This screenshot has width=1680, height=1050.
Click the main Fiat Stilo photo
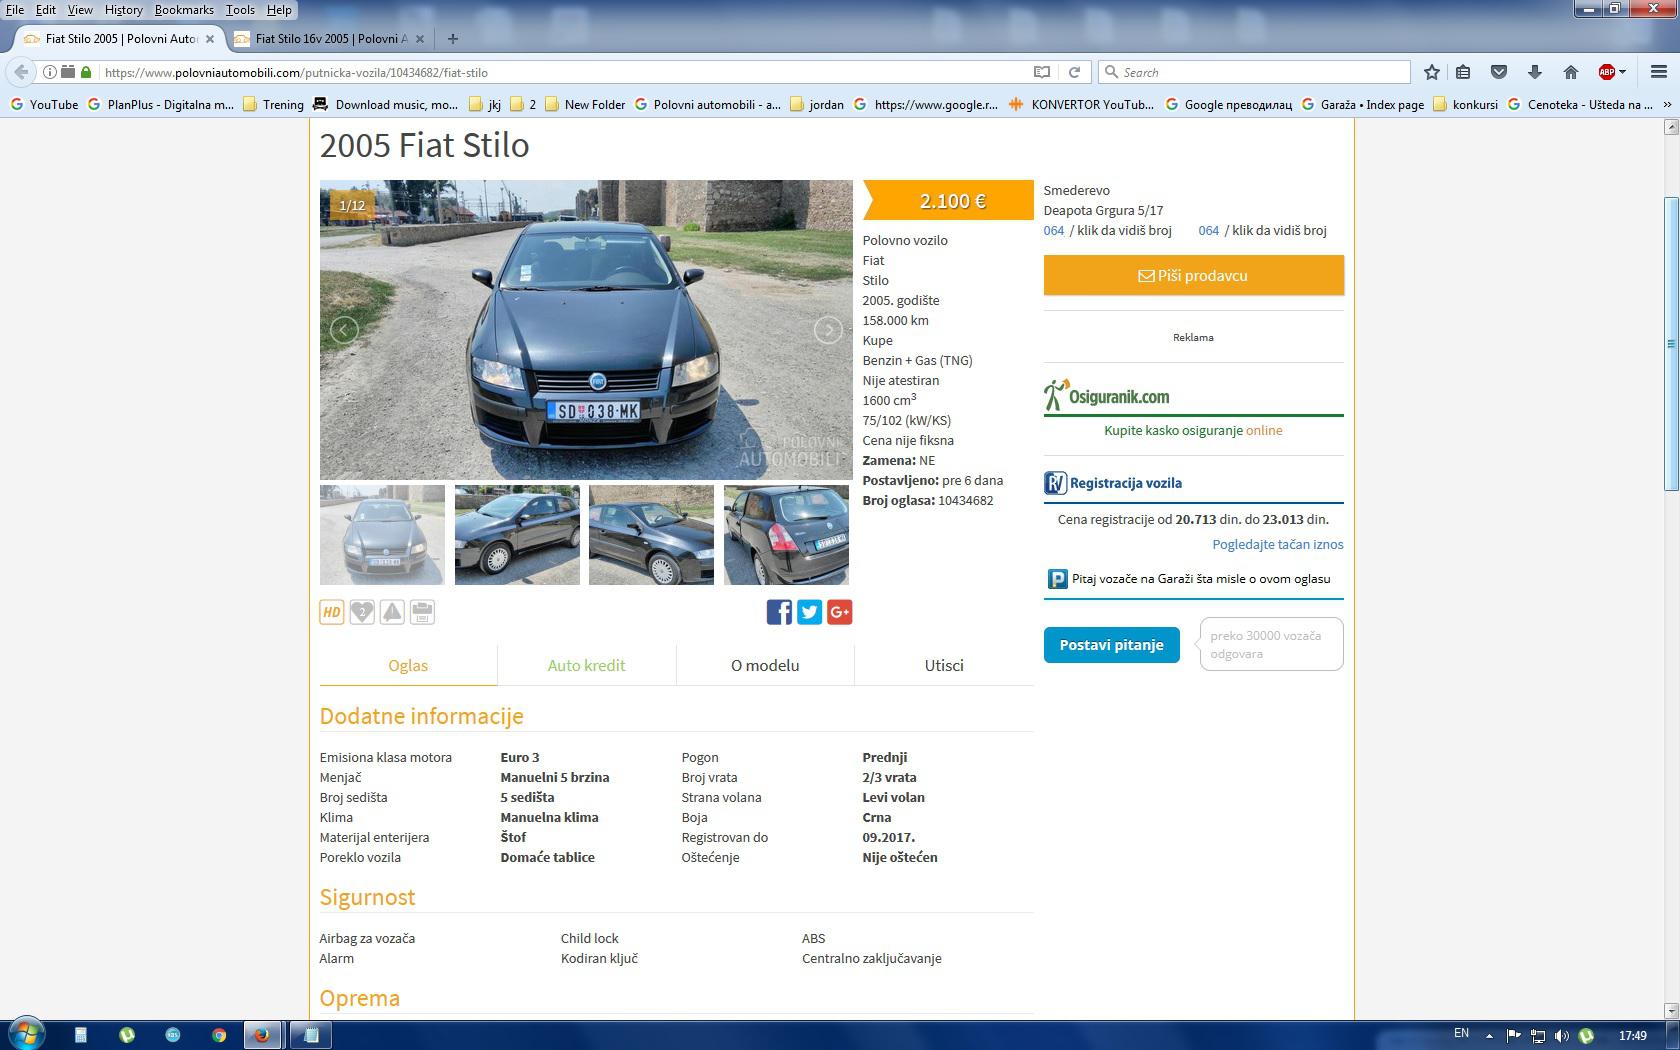click(x=586, y=330)
